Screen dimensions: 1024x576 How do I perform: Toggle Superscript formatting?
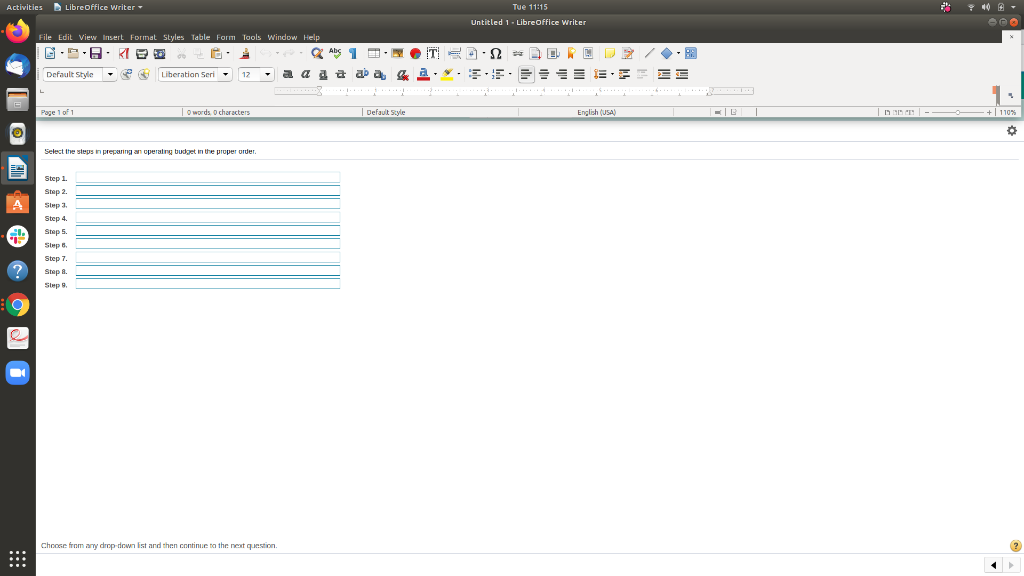(362, 74)
